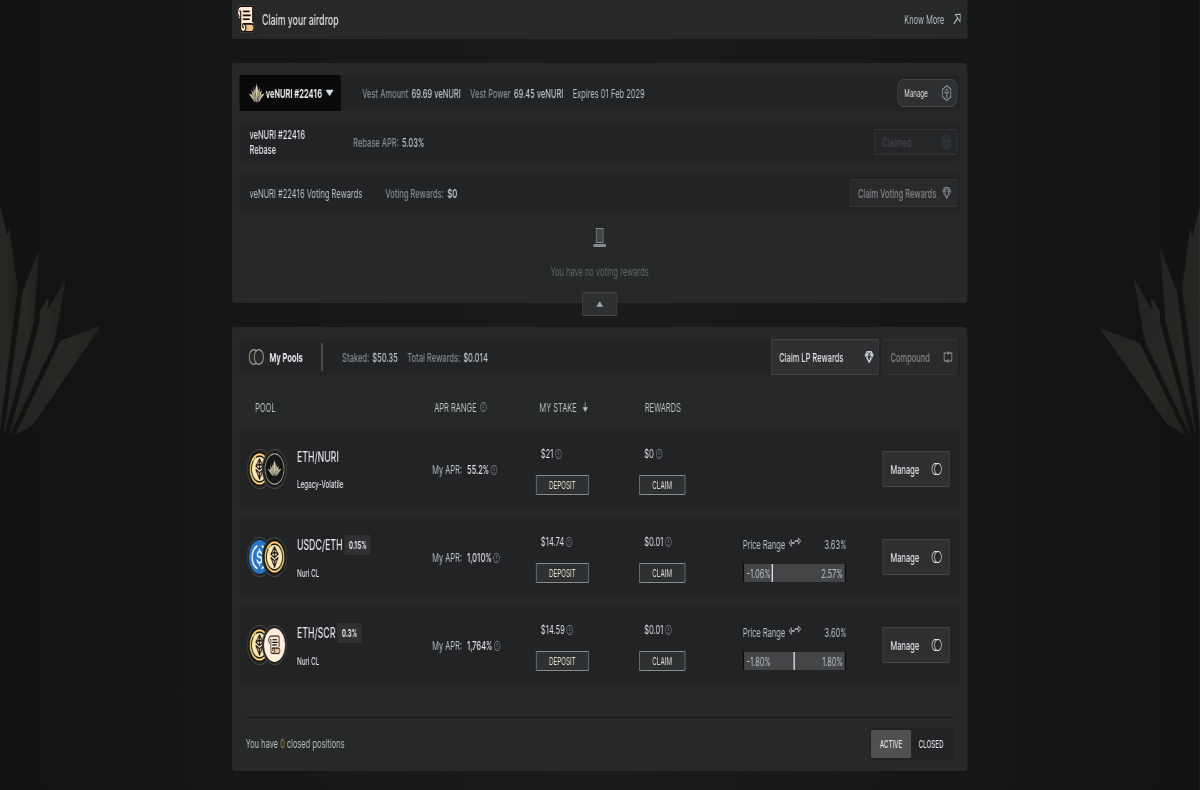
Task: Click the 0.15% fee badge on USDC/ETH
Action: pyautogui.click(x=358, y=545)
